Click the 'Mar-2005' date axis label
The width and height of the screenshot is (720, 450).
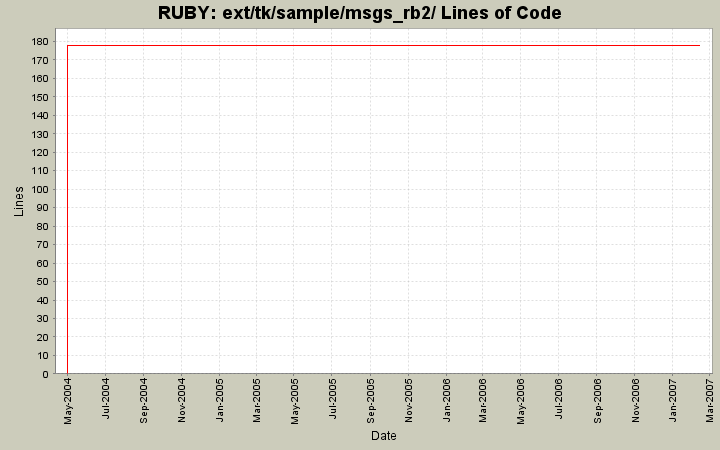click(257, 400)
